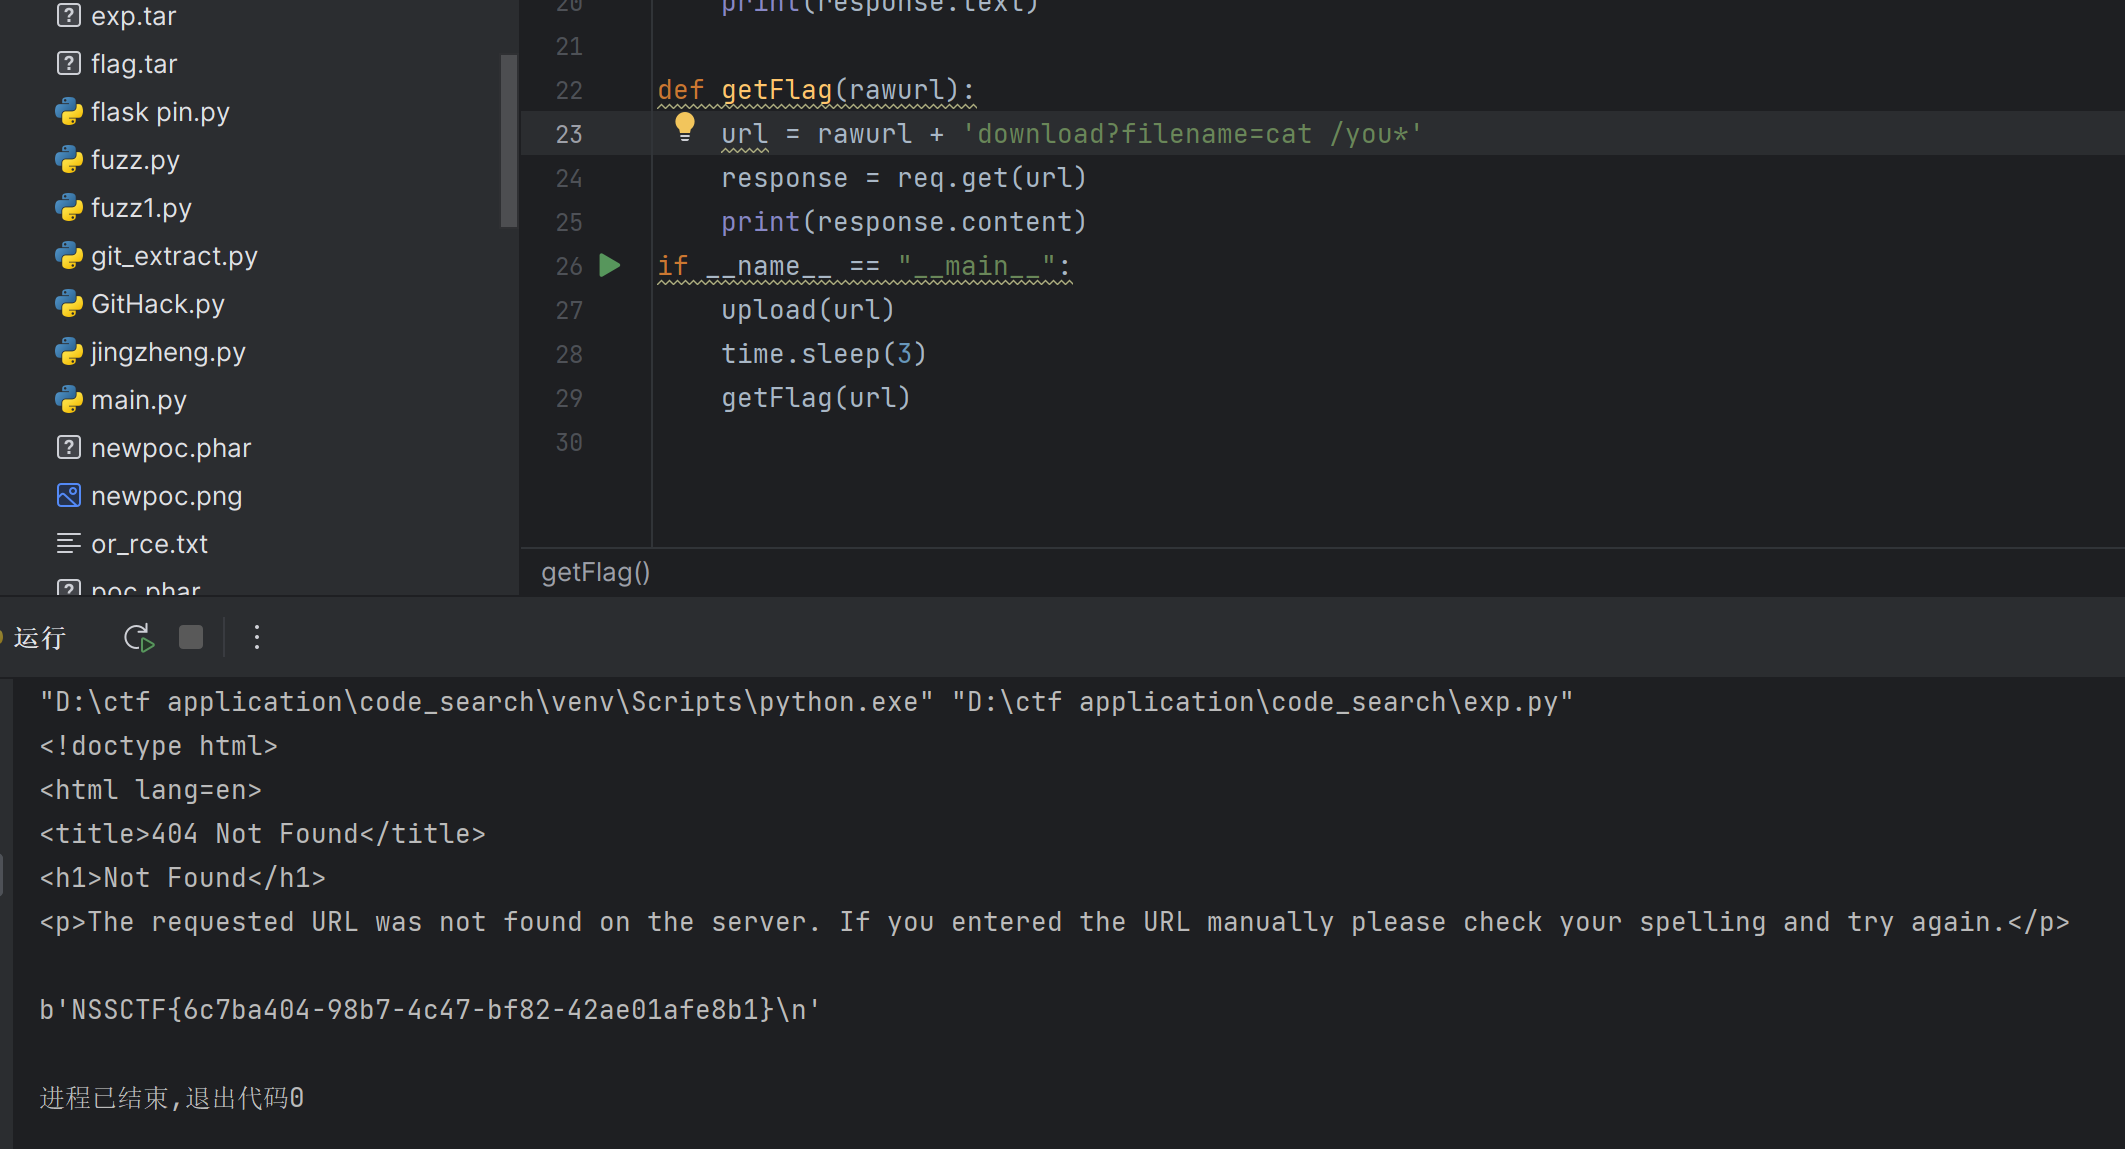Open newpoc.png in the project tree
Viewport: 2125px width, 1149px height.
coord(166,496)
